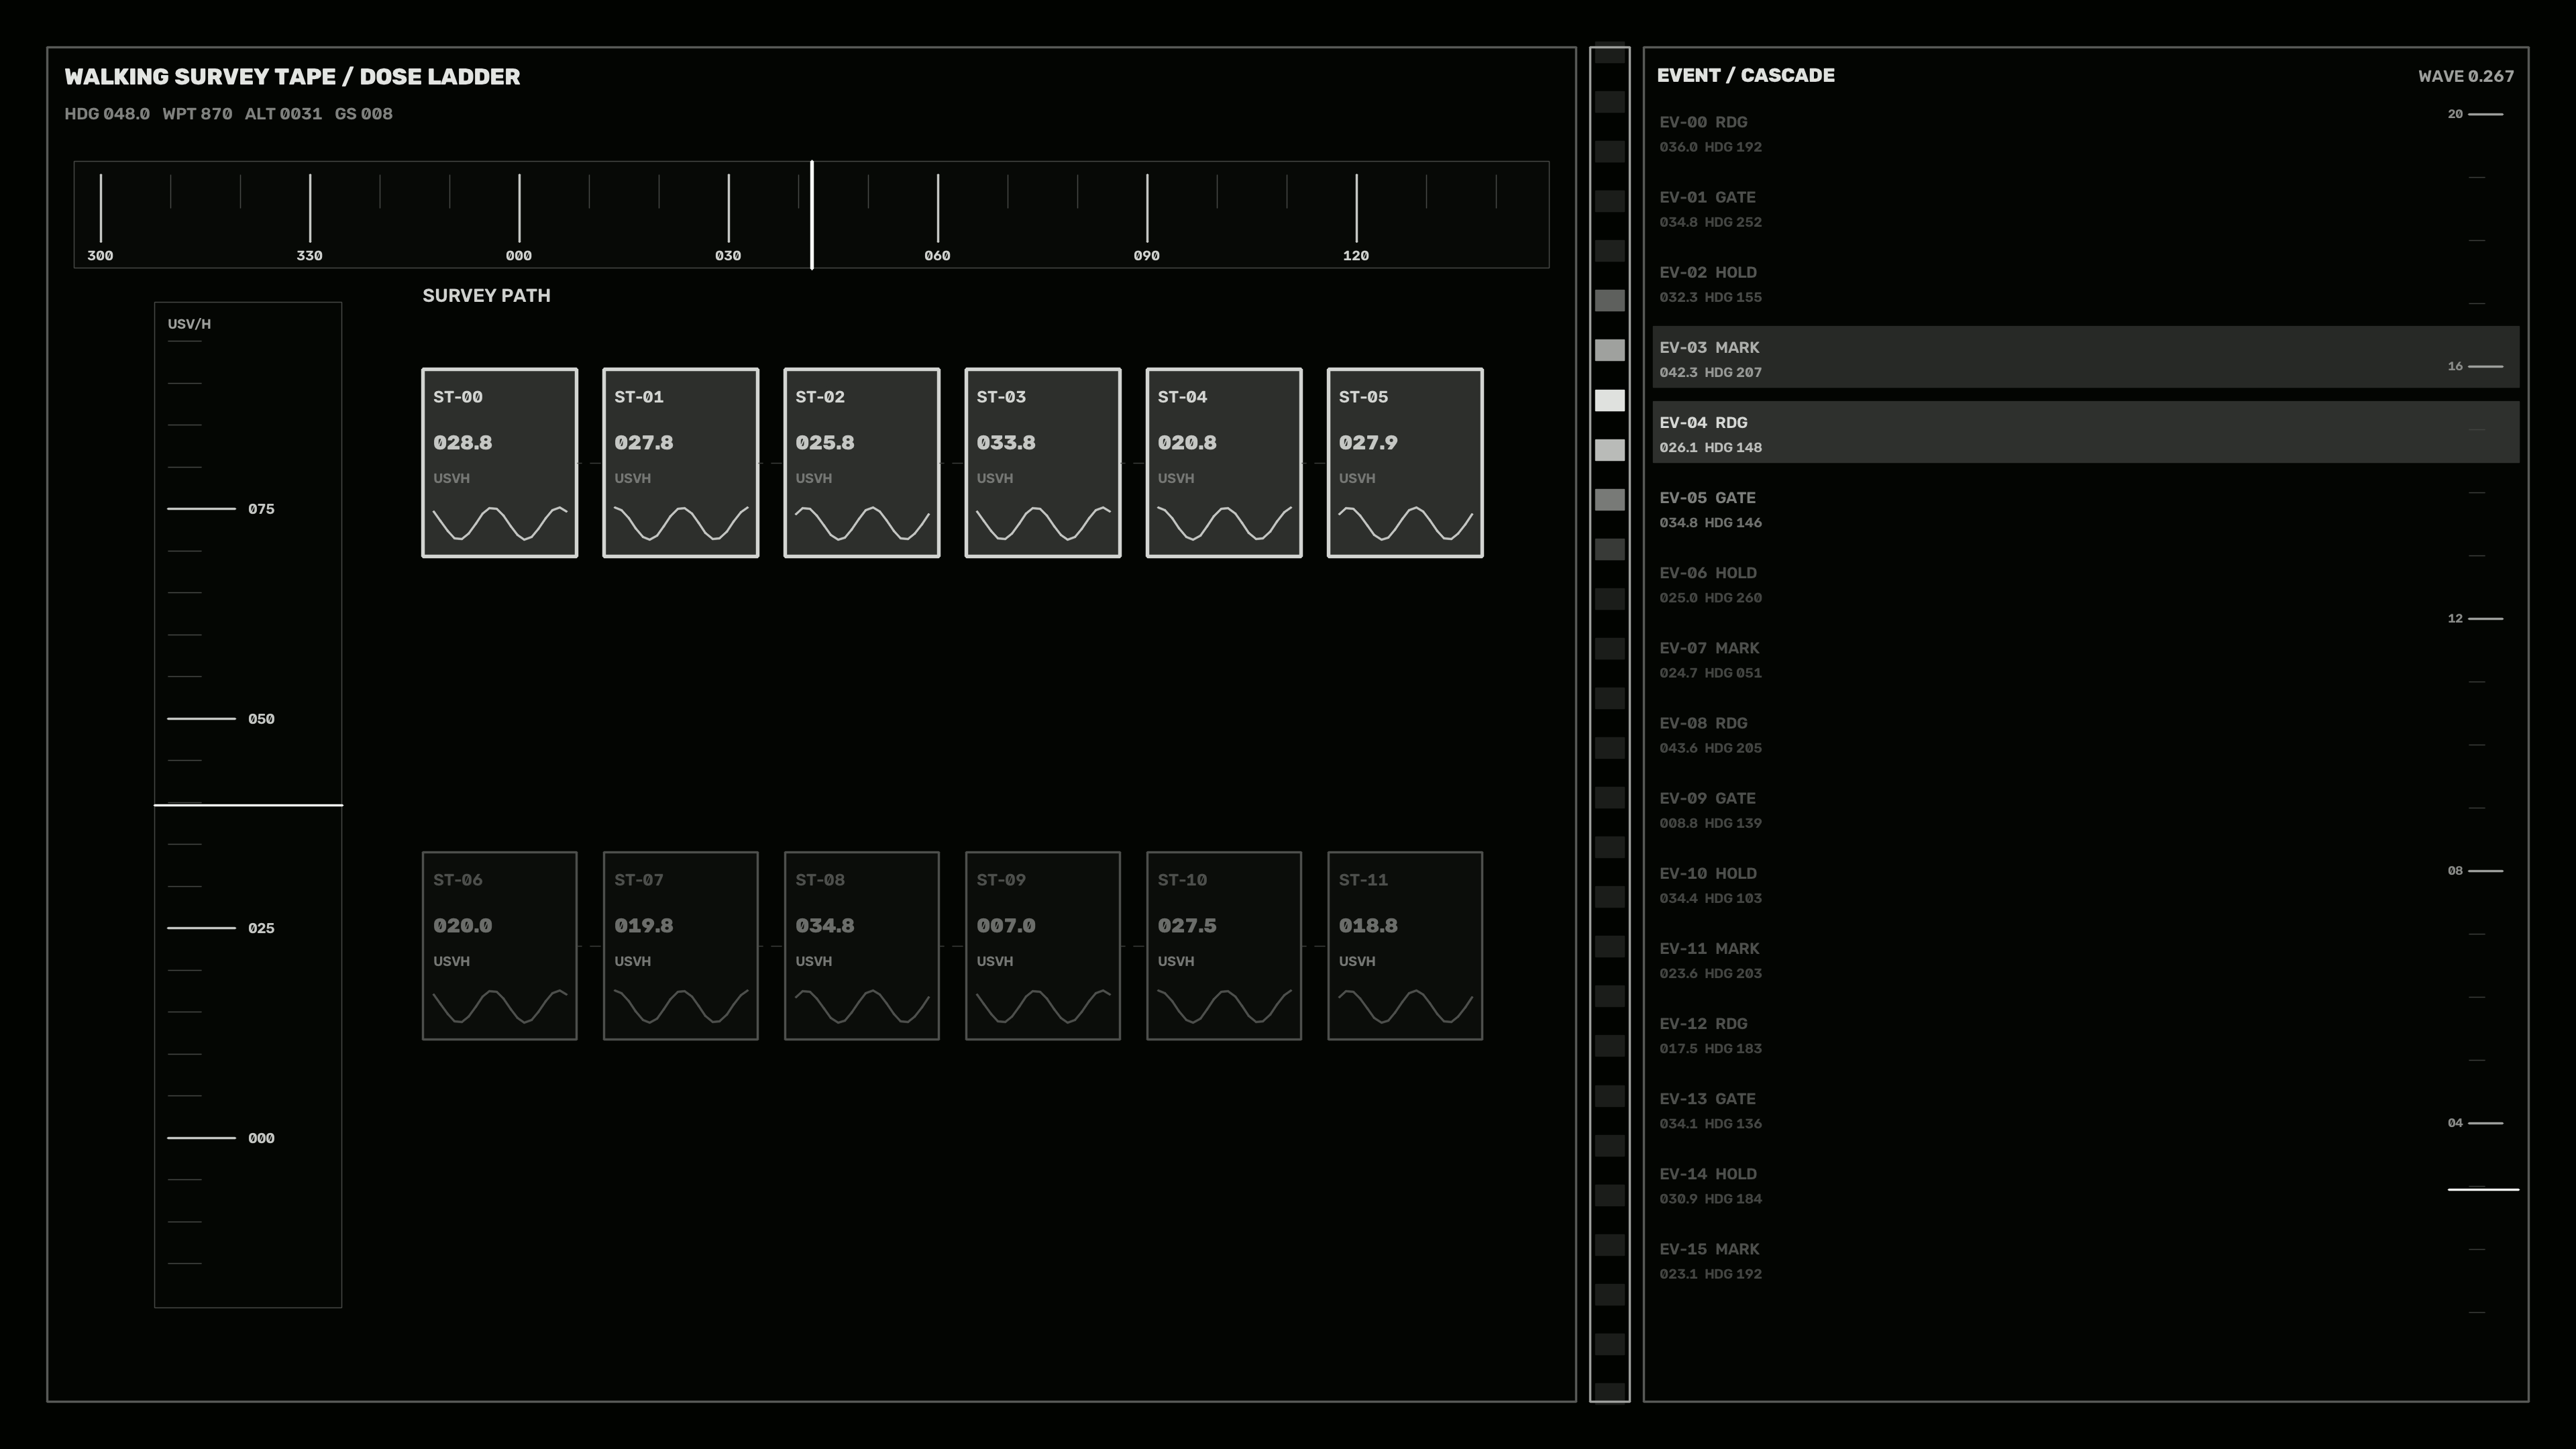The width and height of the screenshot is (2576, 1449).
Task: Click the heading tape cursor line
Action: click(811, 214)
